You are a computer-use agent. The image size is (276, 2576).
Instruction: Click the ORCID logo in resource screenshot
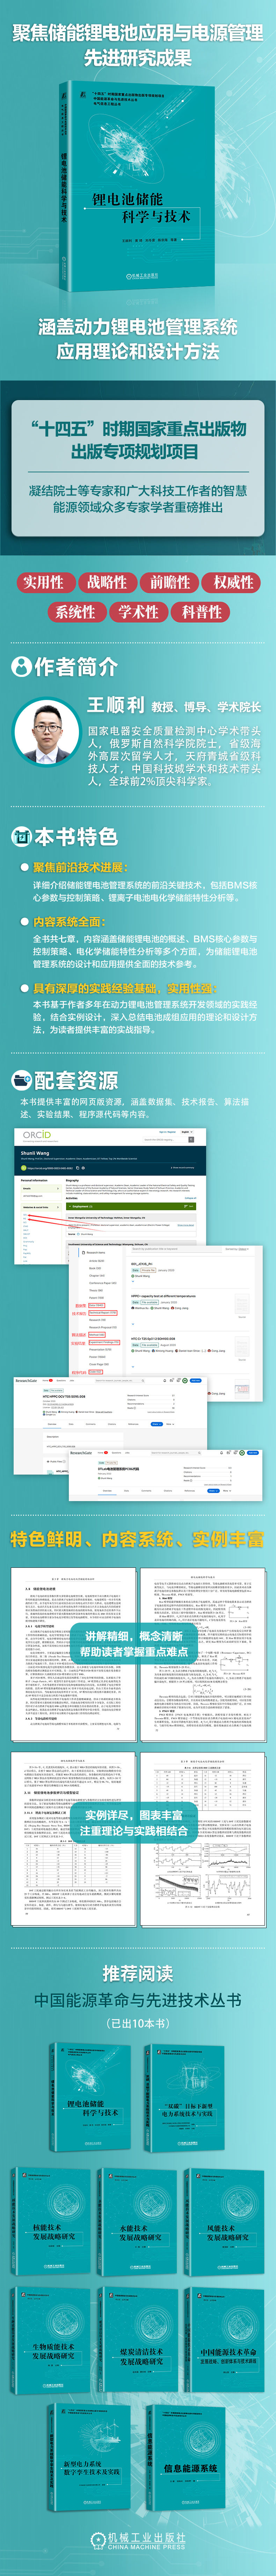(x=37, y=1135)
